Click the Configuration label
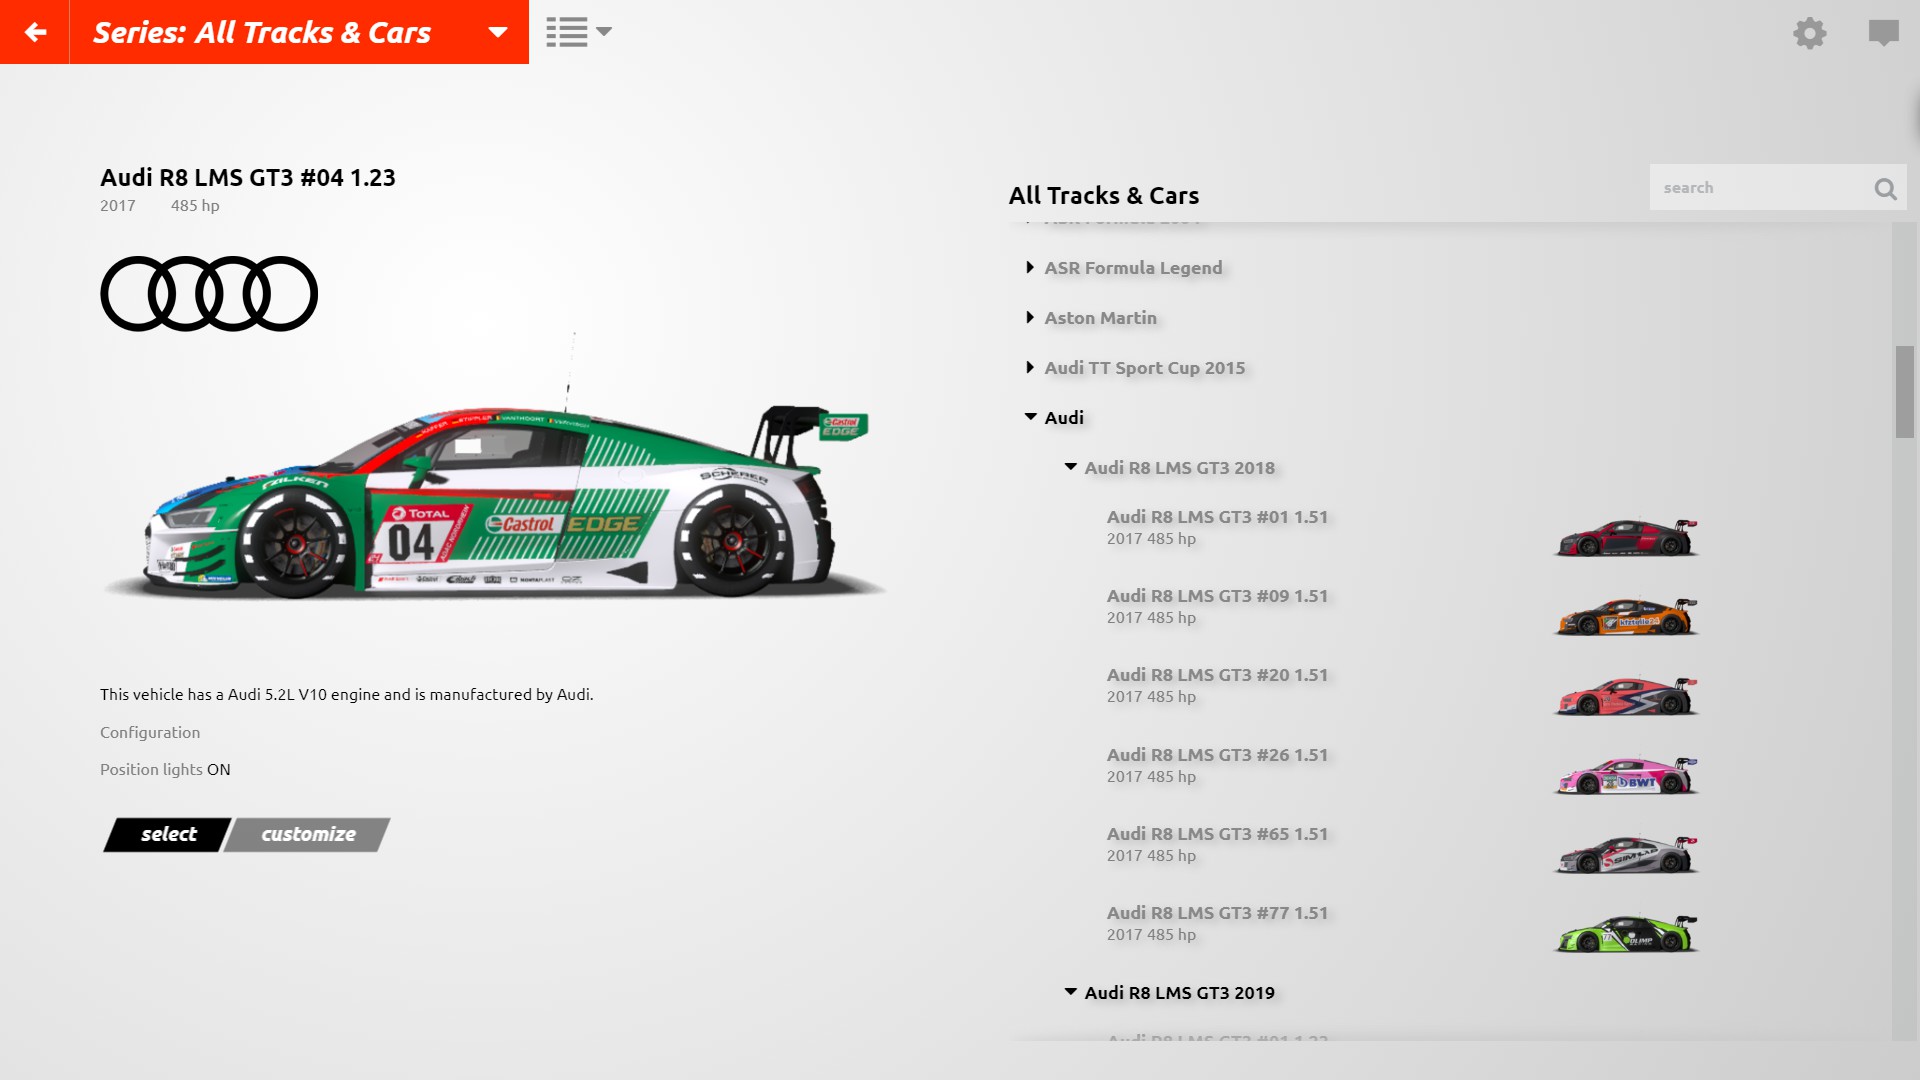Image resolution: width=1920 pixels, height=1080 pixels. (x=150, y=732)
